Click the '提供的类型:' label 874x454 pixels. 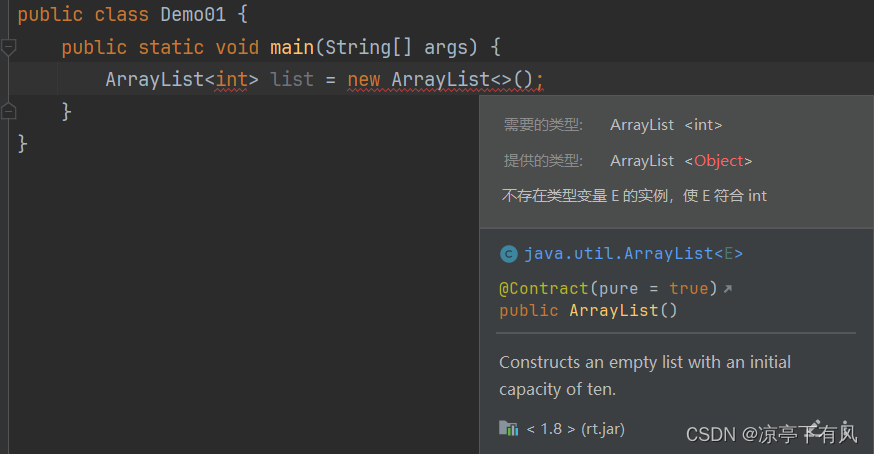coord(543,161)
